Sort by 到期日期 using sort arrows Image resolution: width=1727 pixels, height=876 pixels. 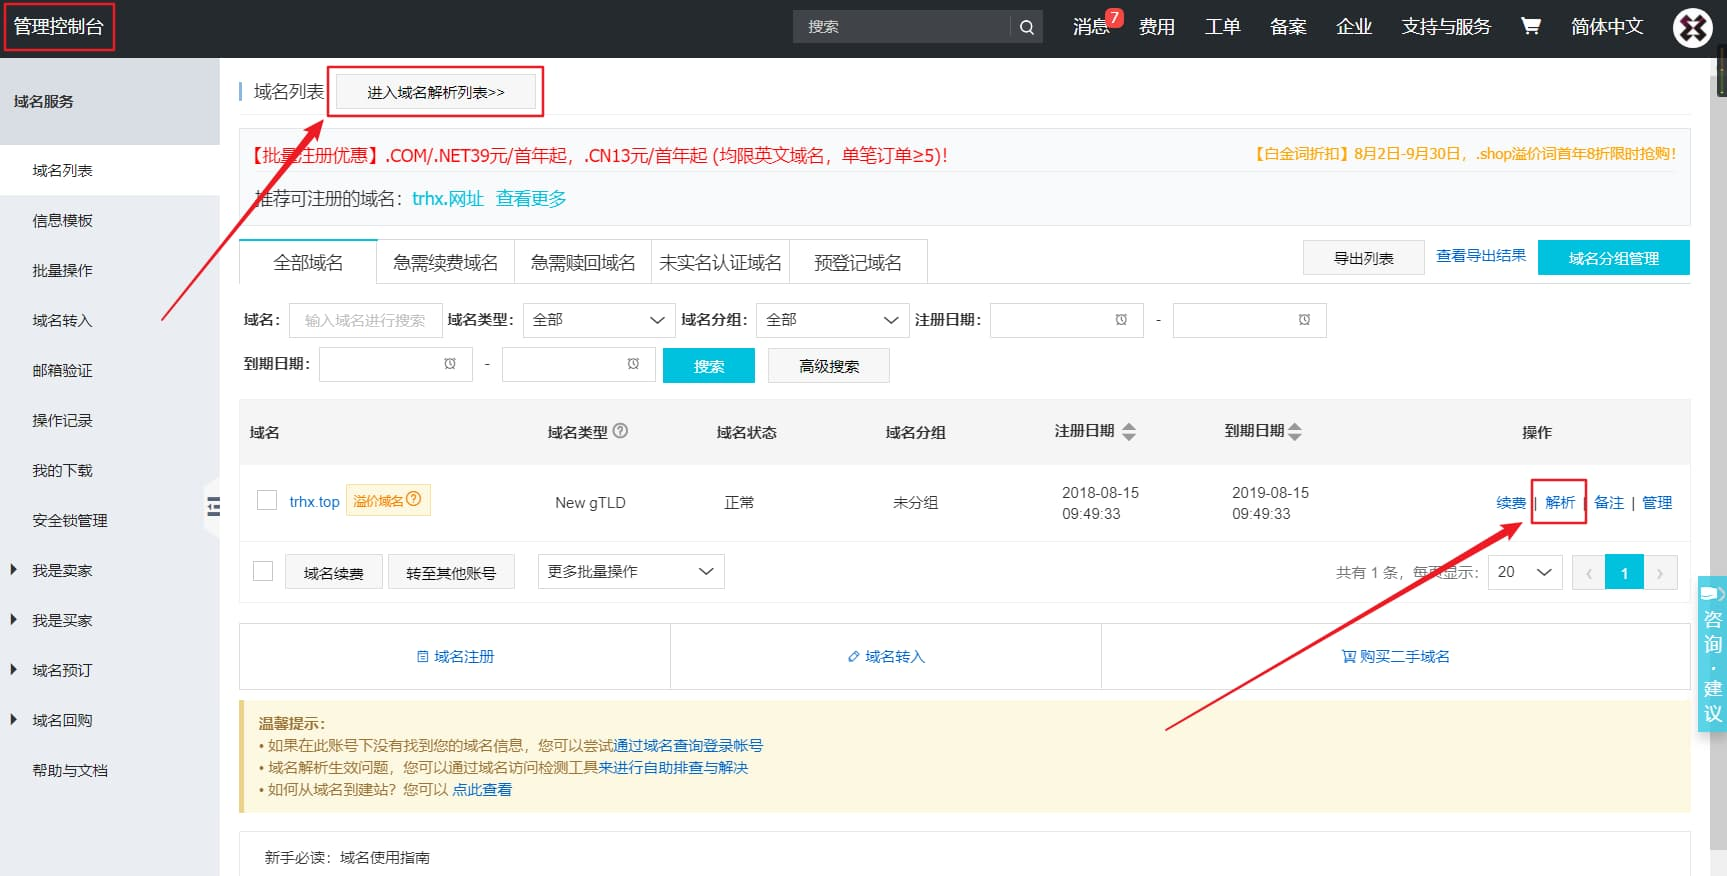(x=1295, y=432)
